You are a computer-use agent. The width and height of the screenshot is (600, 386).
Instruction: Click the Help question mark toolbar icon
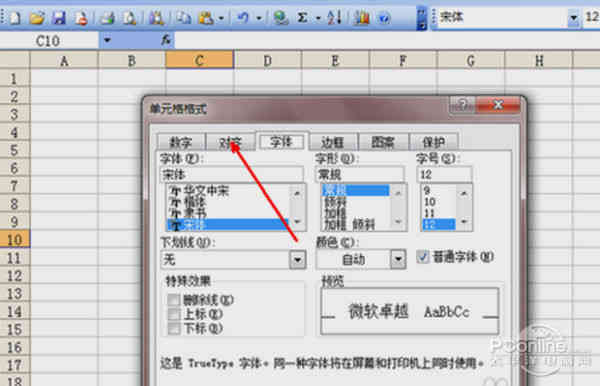[x=384, y=18]
